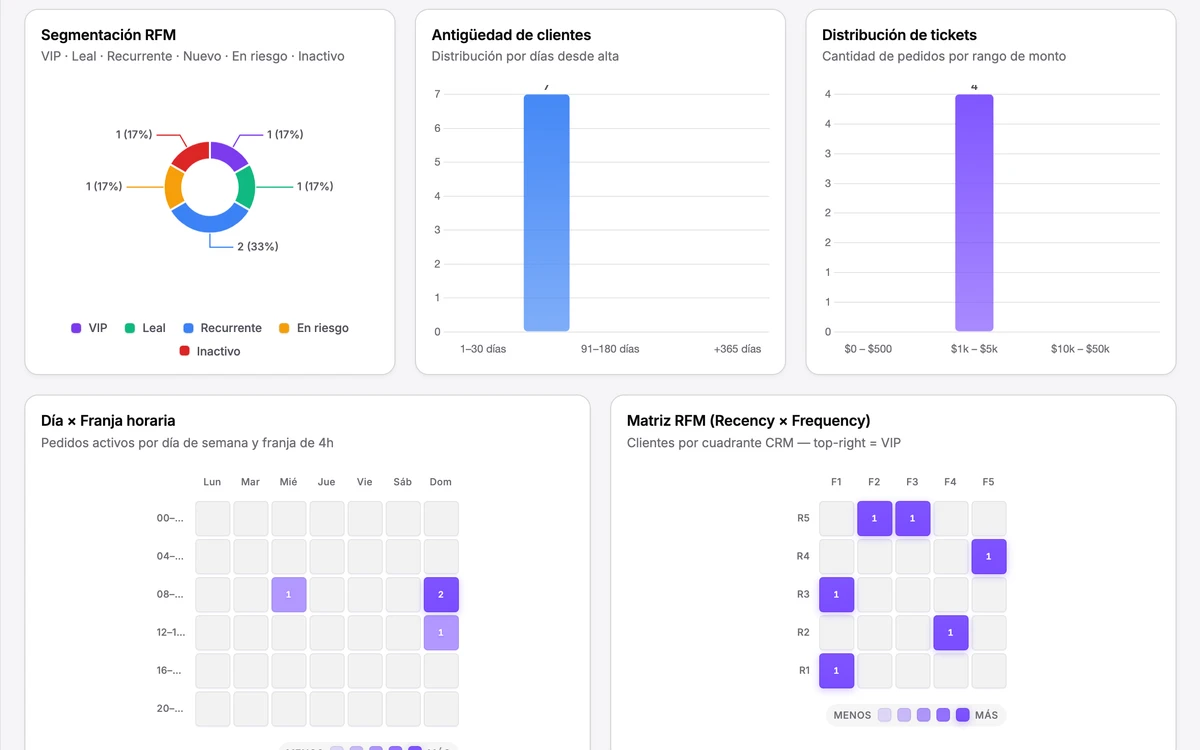Click the Antigüedad de clientes card title
The width and height of the screenshot is (1200, 750).
click(511, 35)
